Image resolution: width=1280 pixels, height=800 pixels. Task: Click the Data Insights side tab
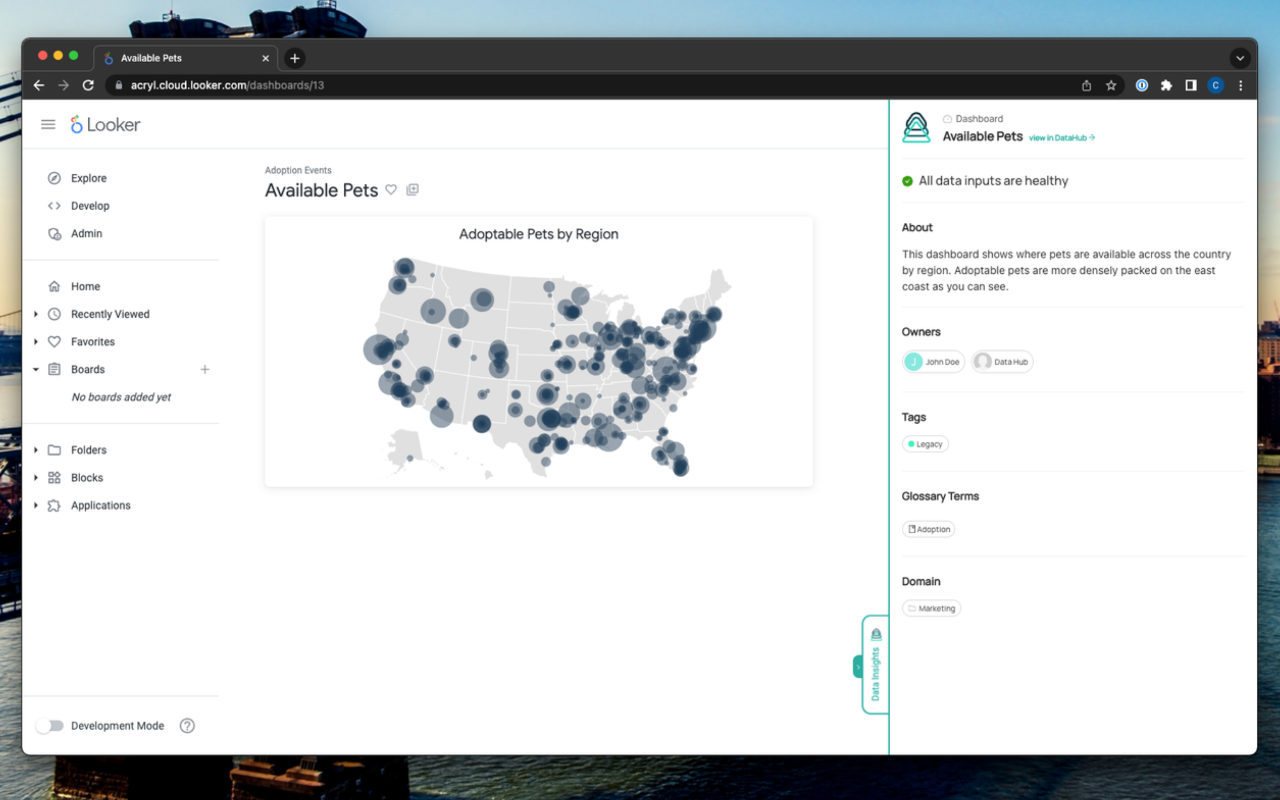point(875,664)
